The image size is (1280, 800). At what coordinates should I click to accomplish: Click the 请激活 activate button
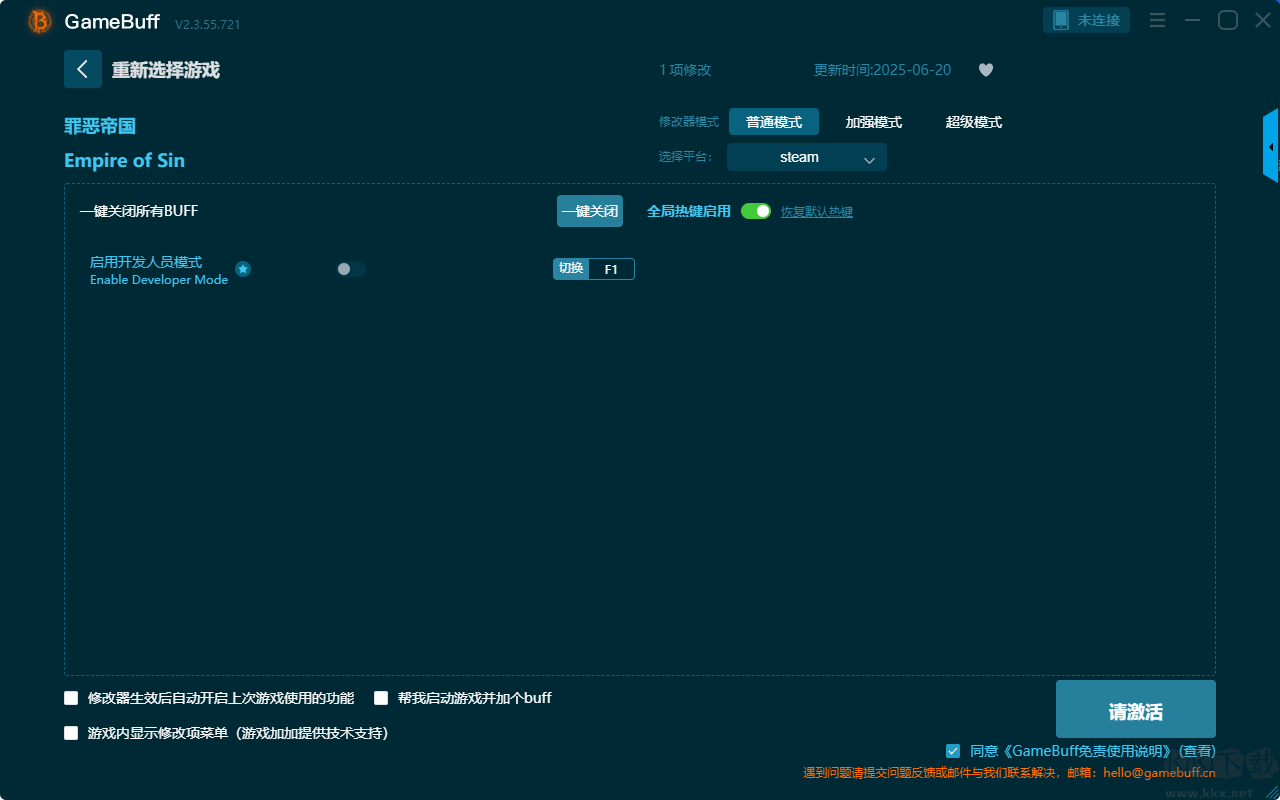[1136, 709]
